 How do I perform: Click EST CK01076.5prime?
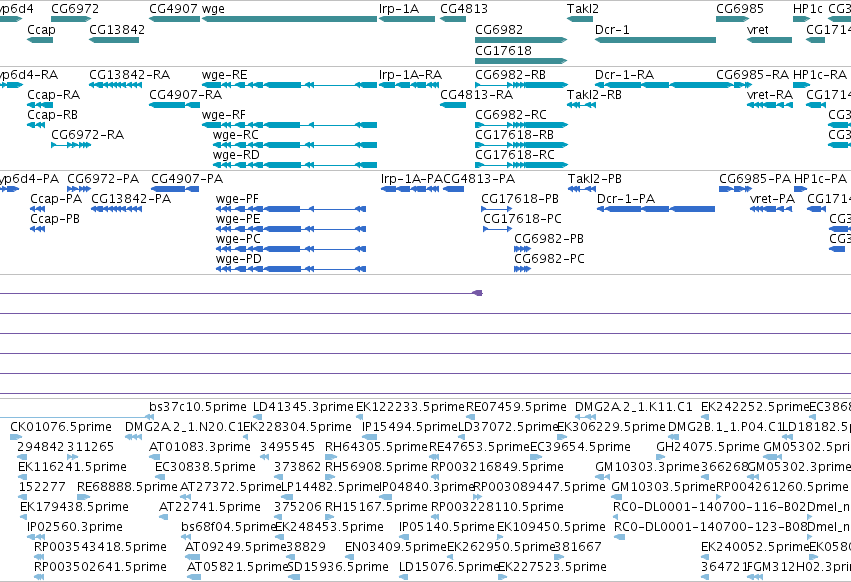pyautogui.click(x=61, y=427)
